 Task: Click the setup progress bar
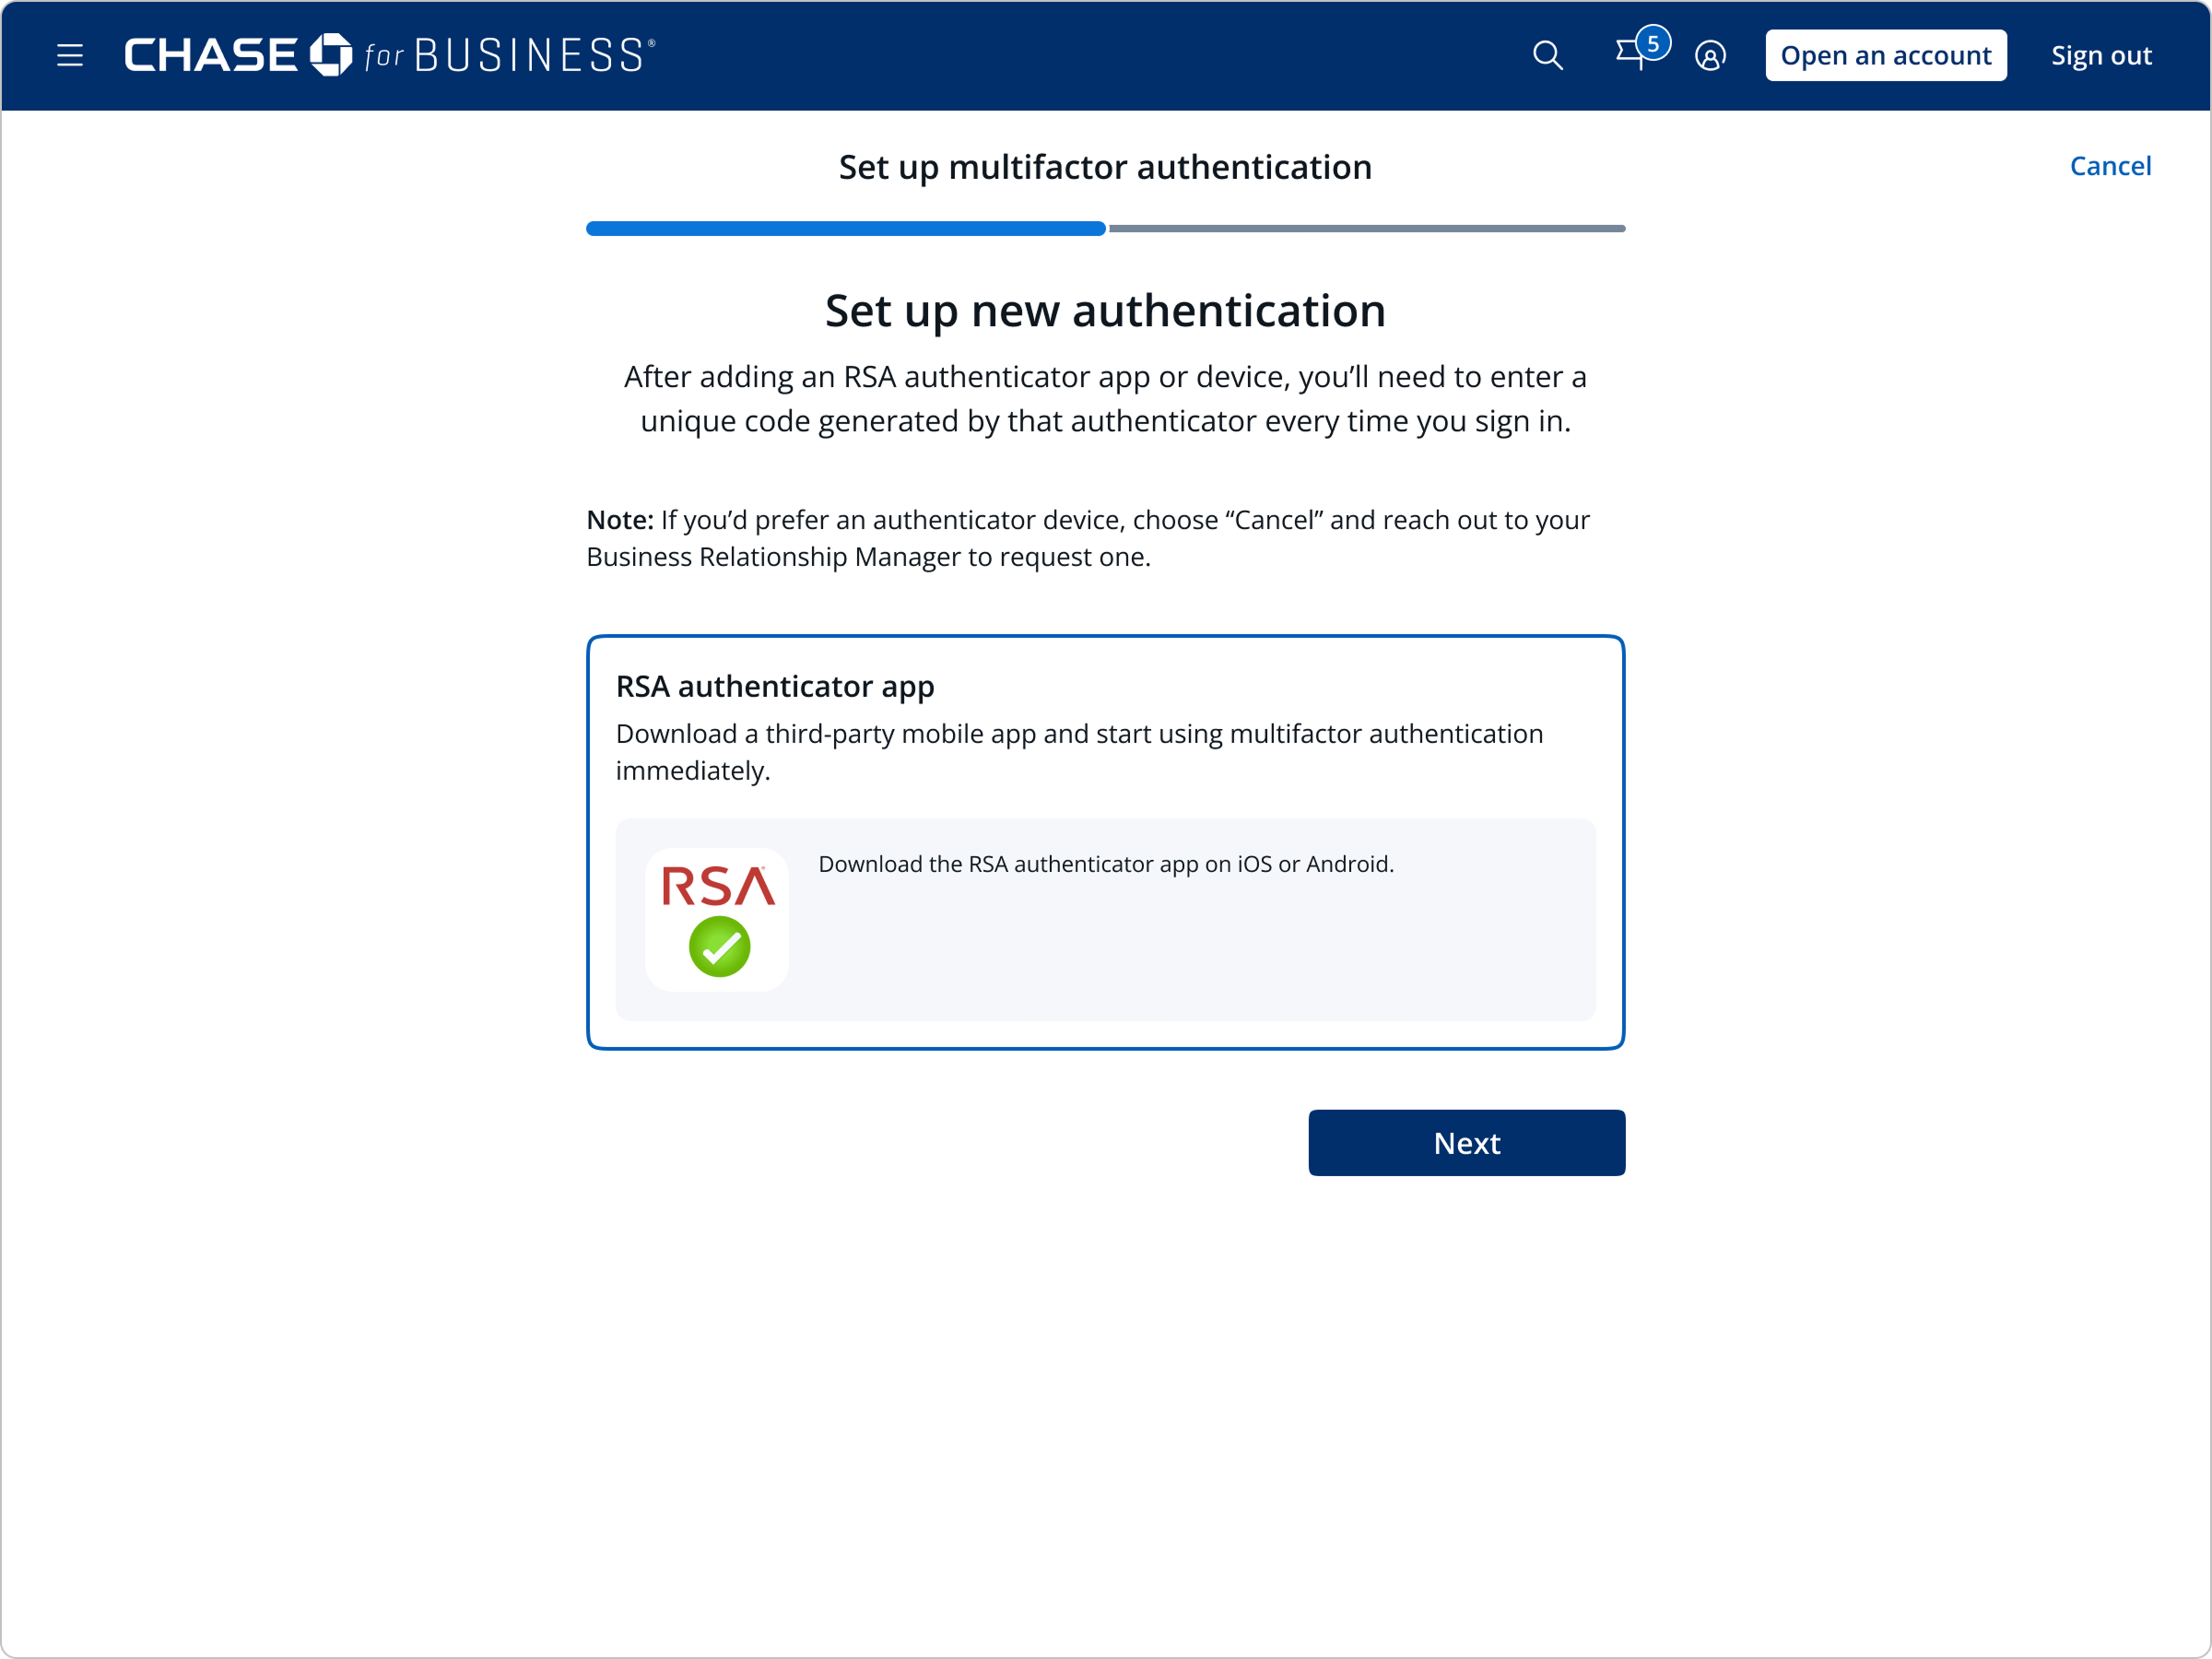pyautogui.click(x=1105, y=229)
